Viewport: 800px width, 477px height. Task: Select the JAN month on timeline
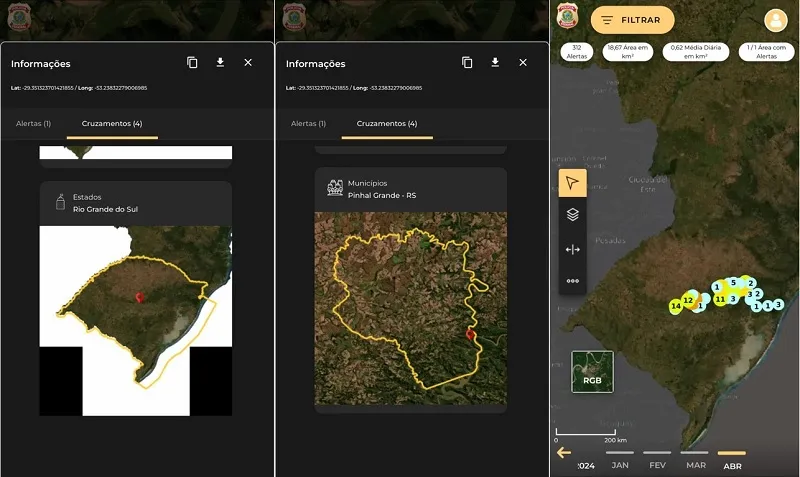620,464
